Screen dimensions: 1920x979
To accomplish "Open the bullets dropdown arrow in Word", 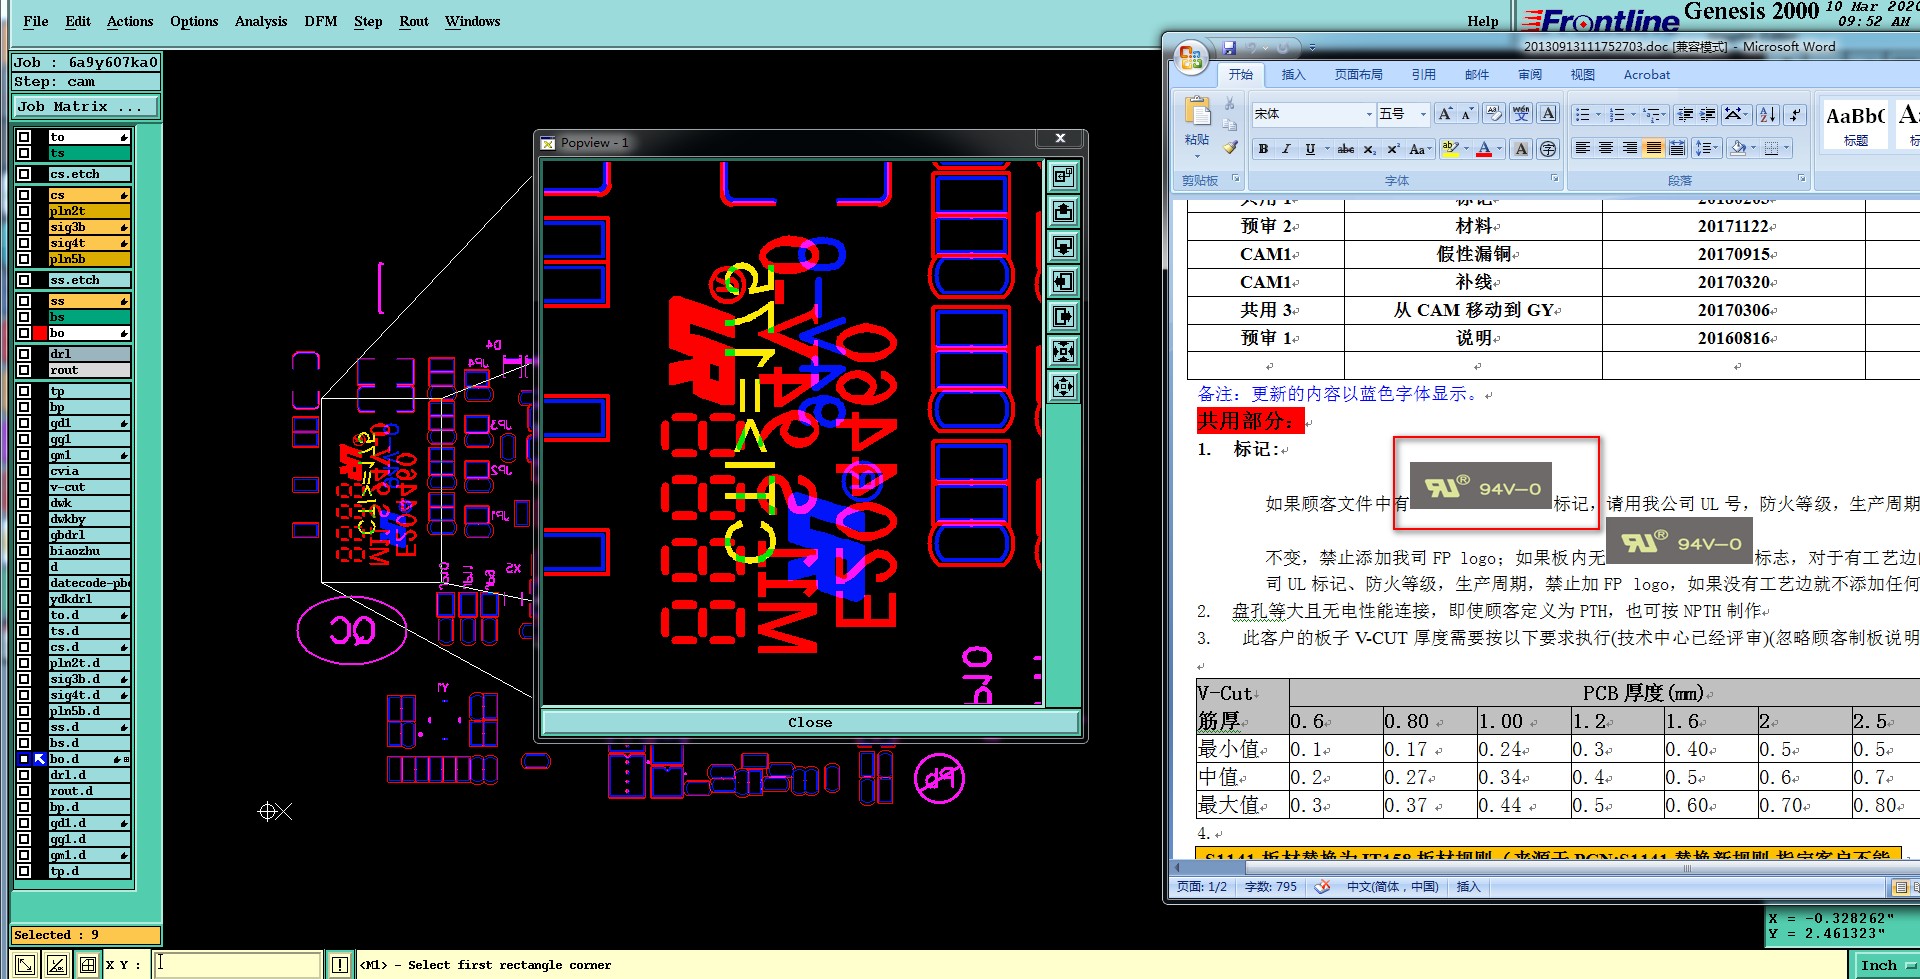I will pyautogui.click(x=1598, y=114).
